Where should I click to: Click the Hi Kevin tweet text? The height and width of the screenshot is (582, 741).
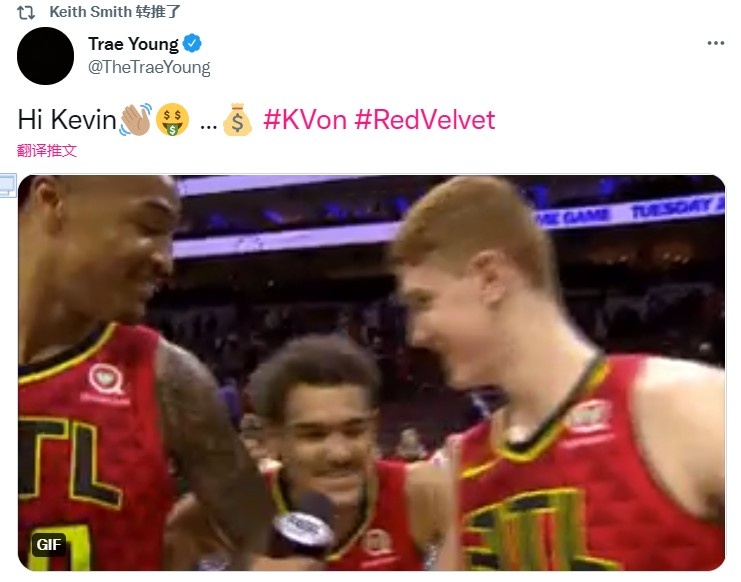[x=67, y=119]
